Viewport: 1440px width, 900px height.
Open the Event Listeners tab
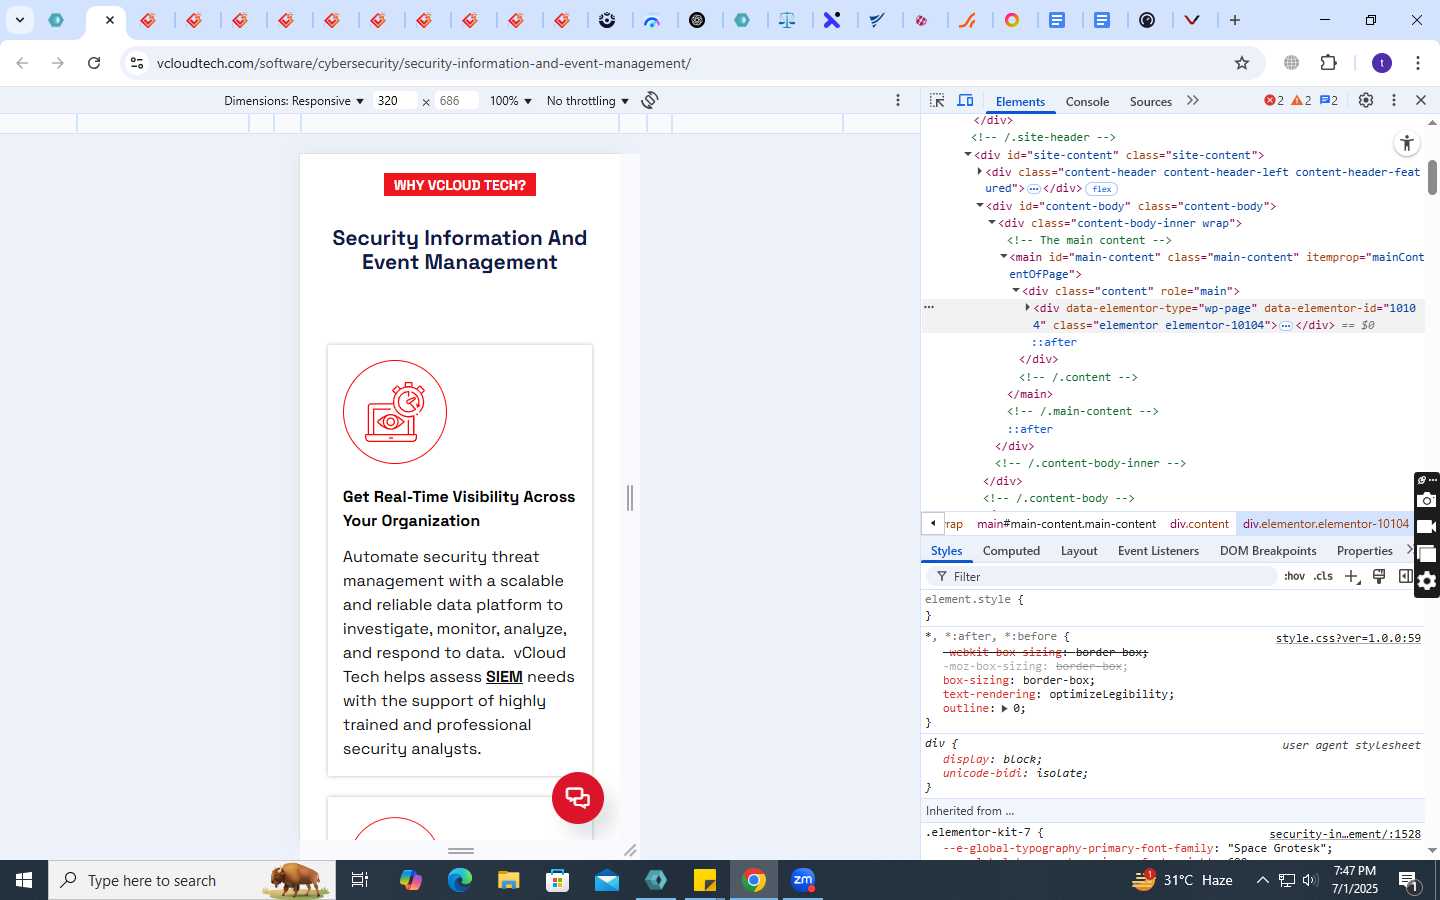click(x=1158, y=551)
